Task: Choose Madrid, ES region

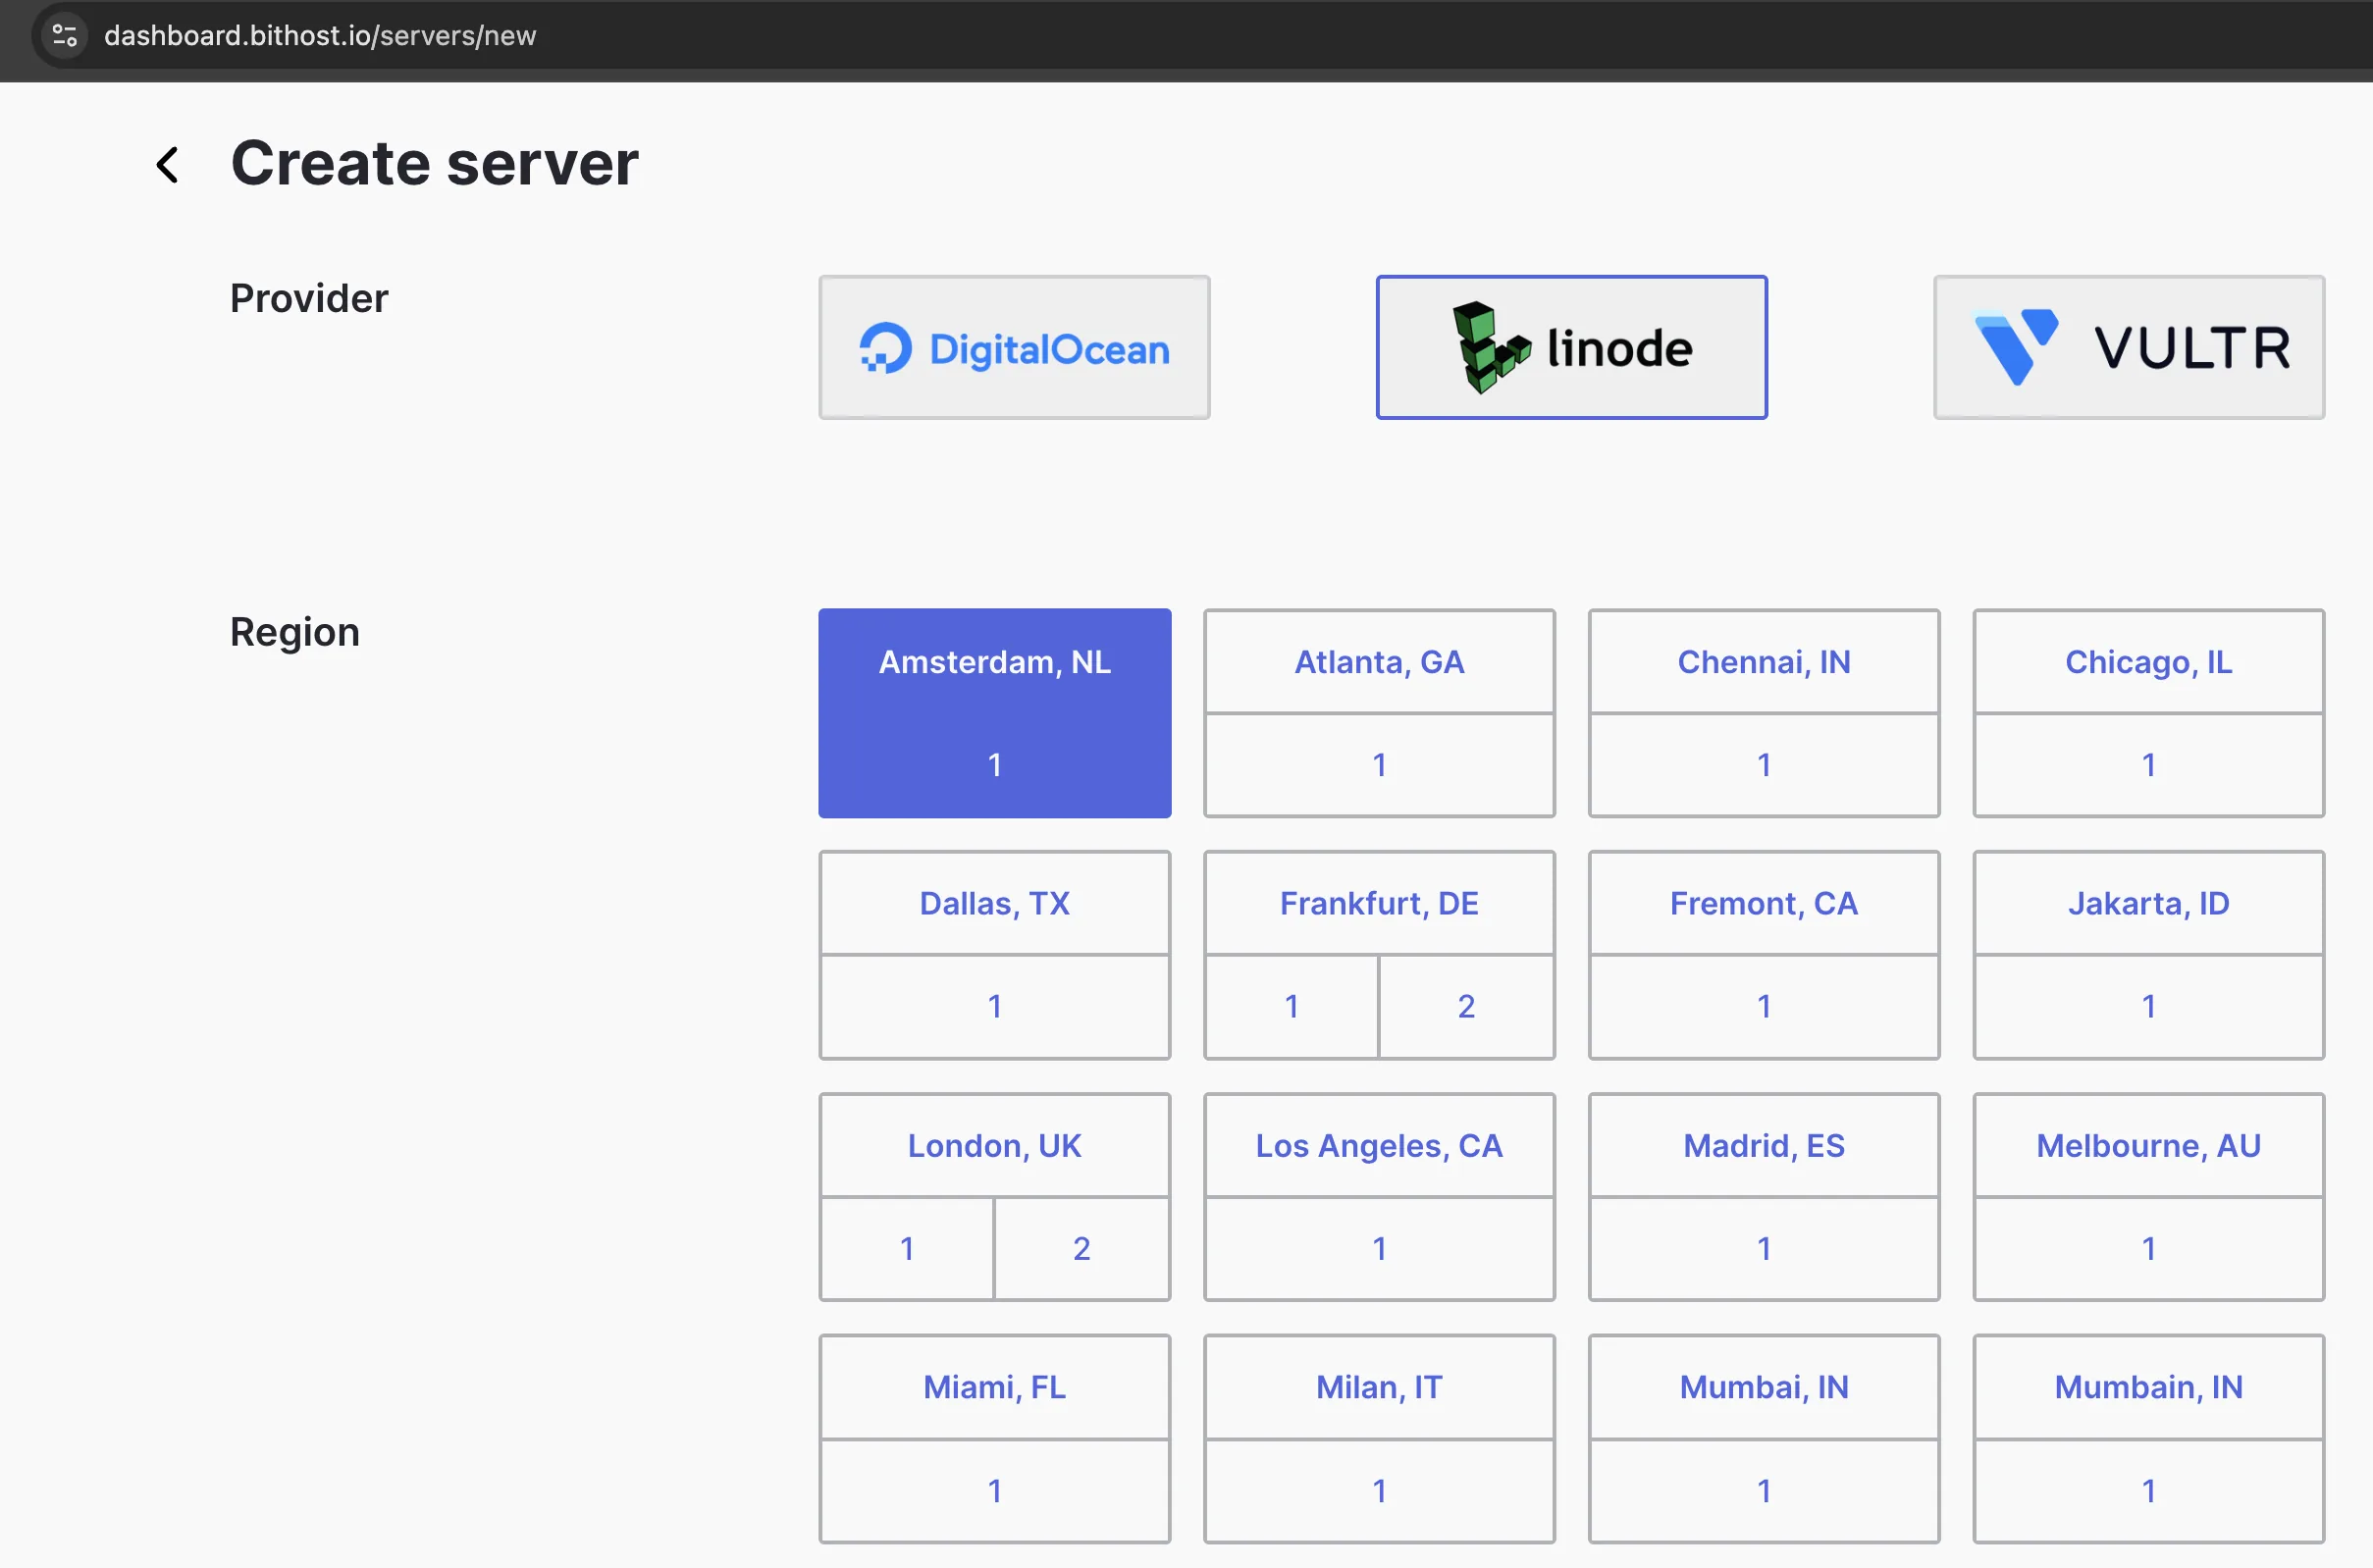Action: tap(1764, 1146)
